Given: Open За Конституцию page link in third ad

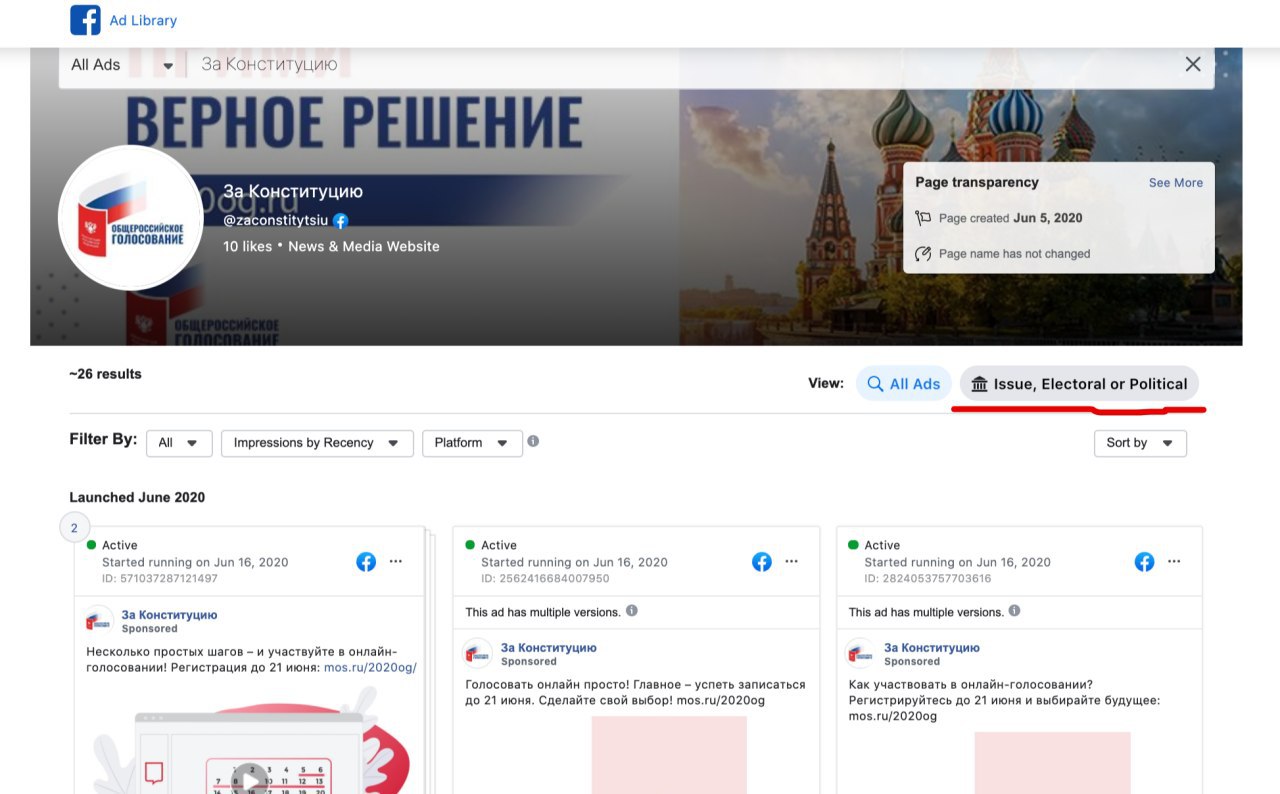Looking at the screenshot, I should pyautogui.click(x=932, y=648).
